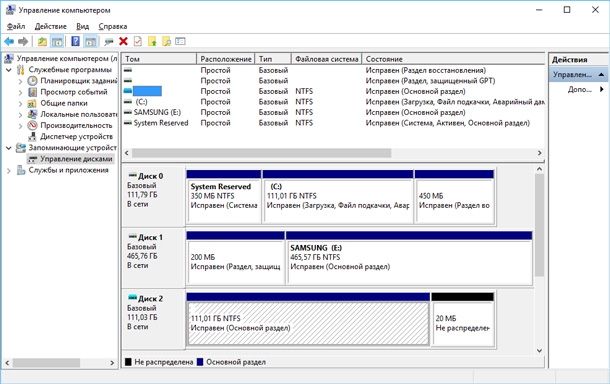This screenshot has width=610, height=384.
Task: Sort by the Тип column header
Action: tap(273, 59)
